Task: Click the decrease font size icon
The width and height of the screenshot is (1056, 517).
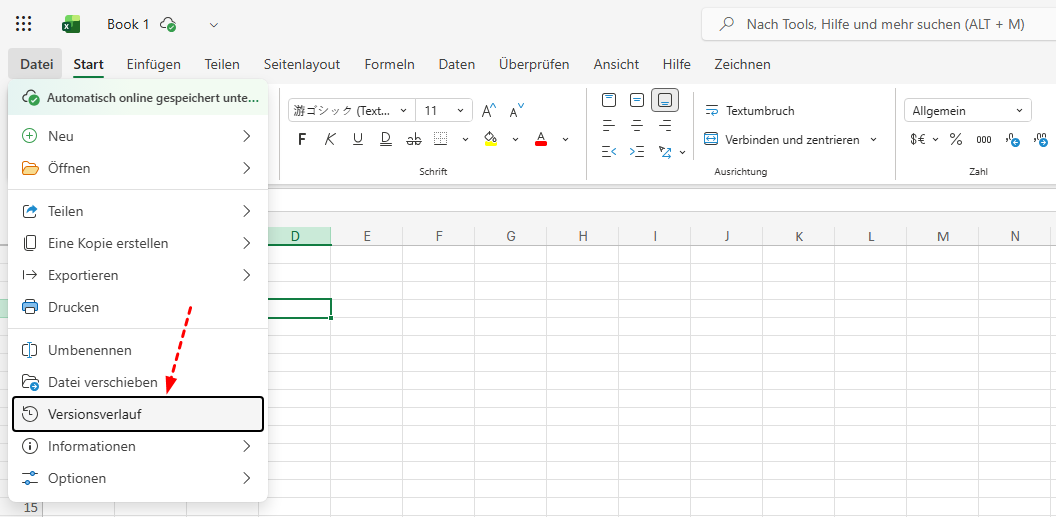Action: click(517, 111)
